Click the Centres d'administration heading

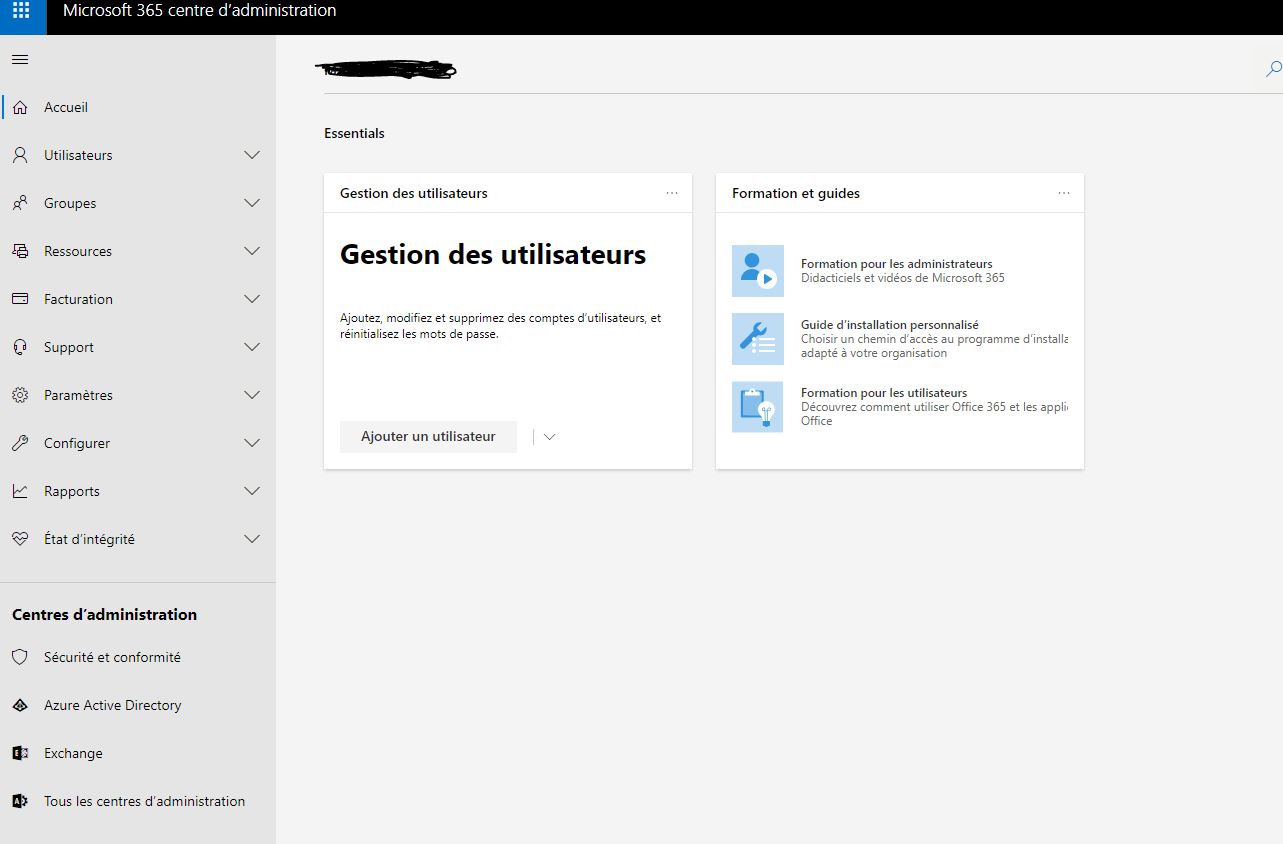pyautogui.click(x=104, y=614)
